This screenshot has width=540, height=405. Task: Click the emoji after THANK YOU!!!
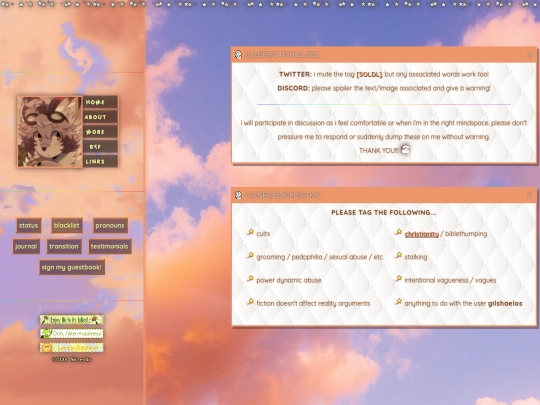pos(405,149)
